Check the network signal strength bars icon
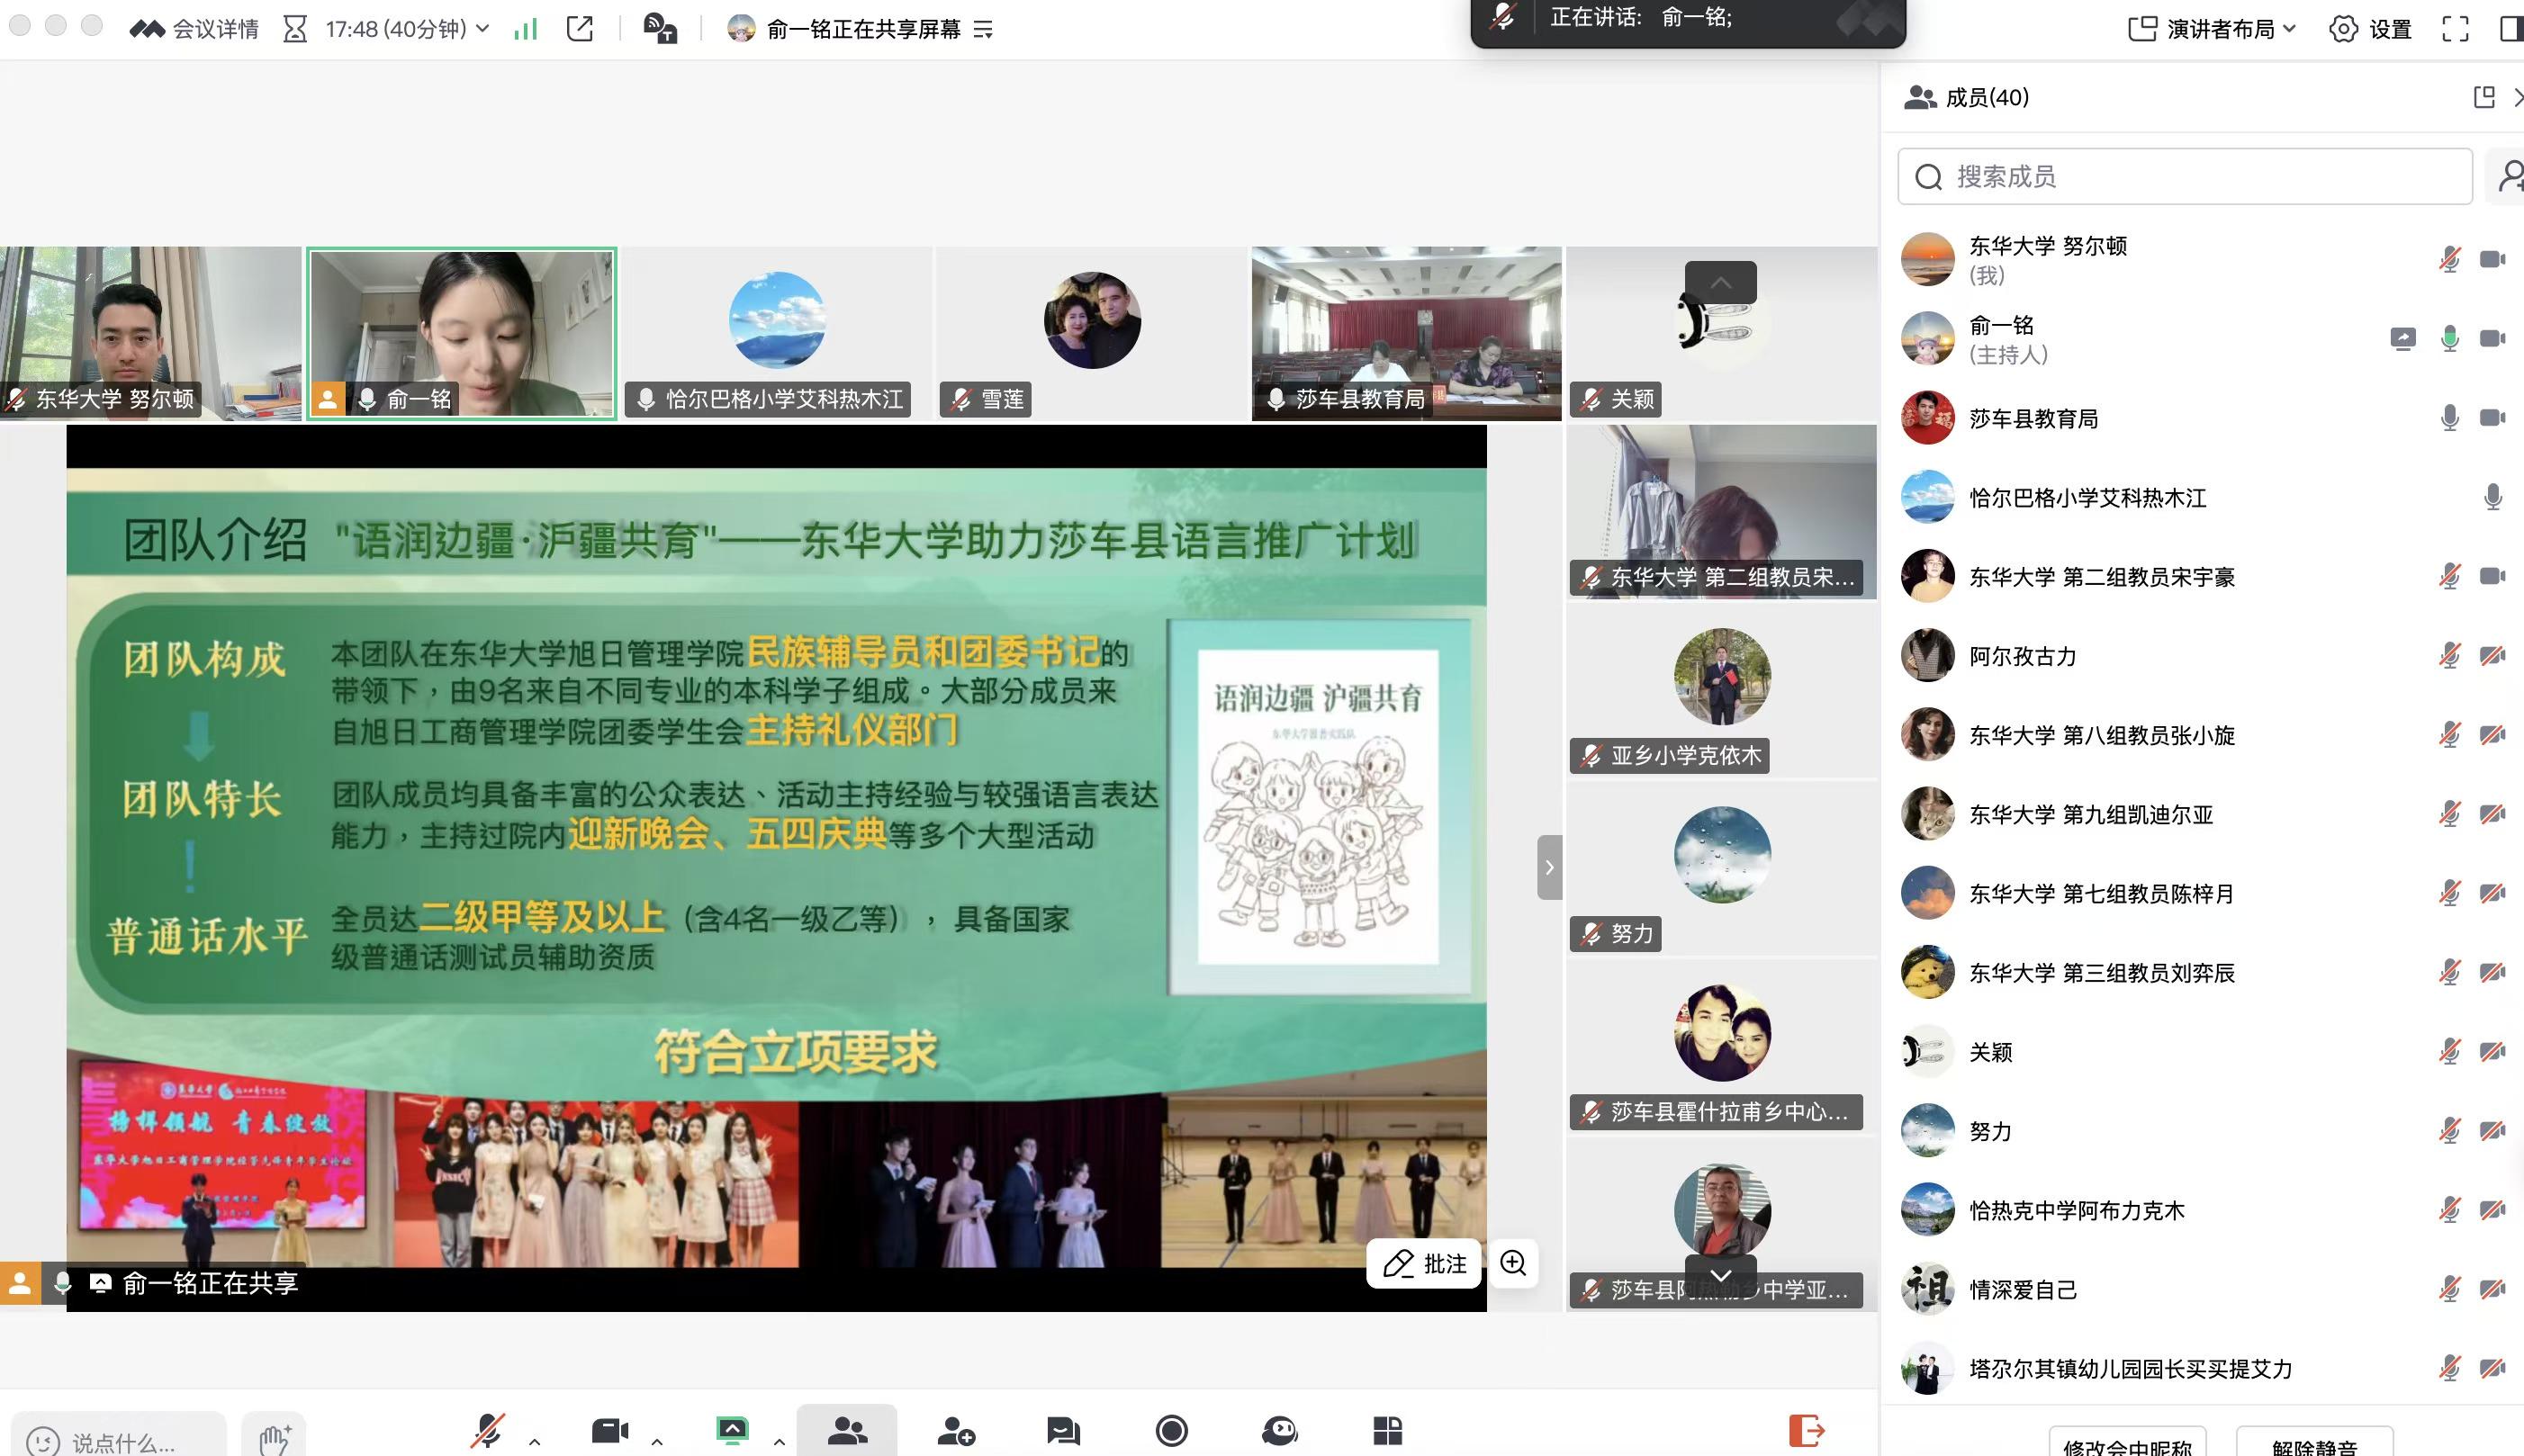Viewport: 2524px width, 1456px height. pos(525,29)
